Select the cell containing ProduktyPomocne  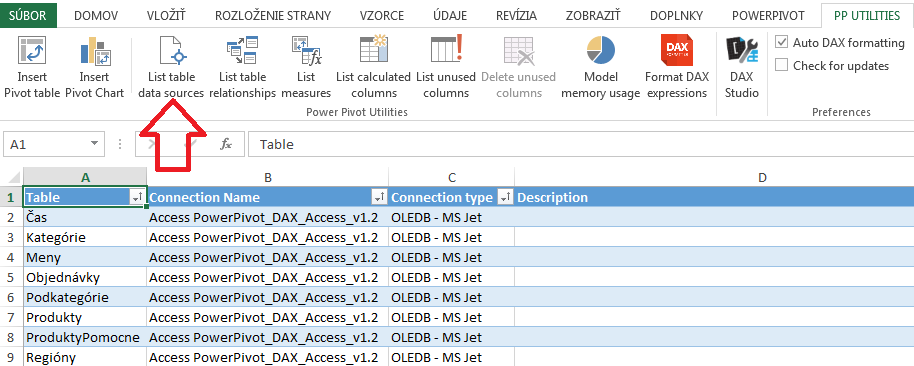[x=85, y=337]
